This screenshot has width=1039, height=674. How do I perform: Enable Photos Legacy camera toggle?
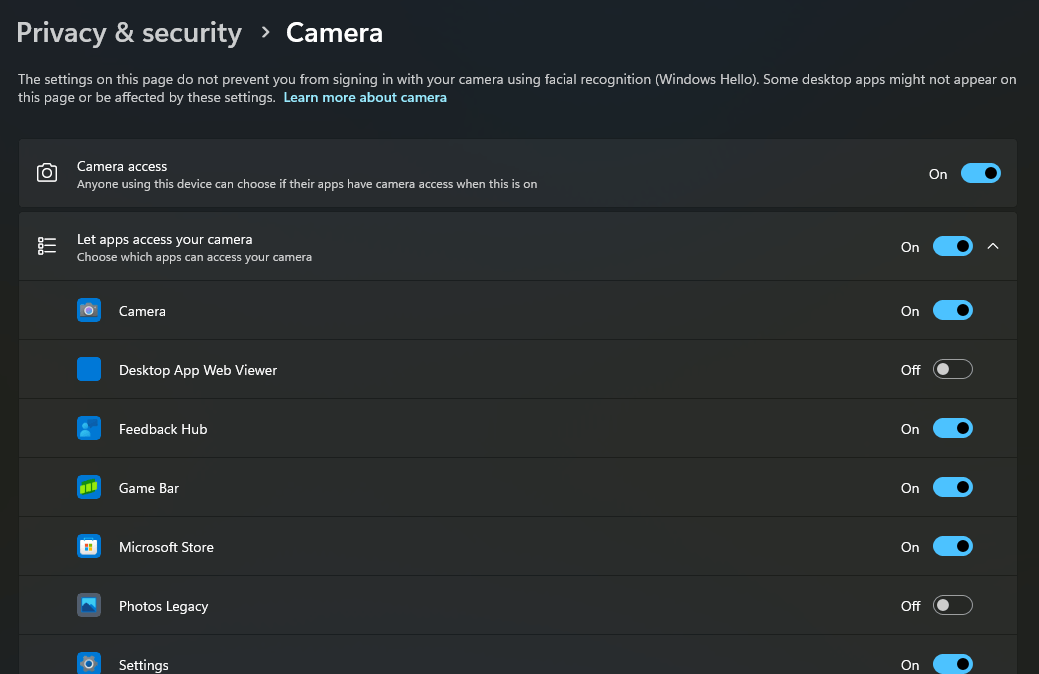tap(953, 605)
